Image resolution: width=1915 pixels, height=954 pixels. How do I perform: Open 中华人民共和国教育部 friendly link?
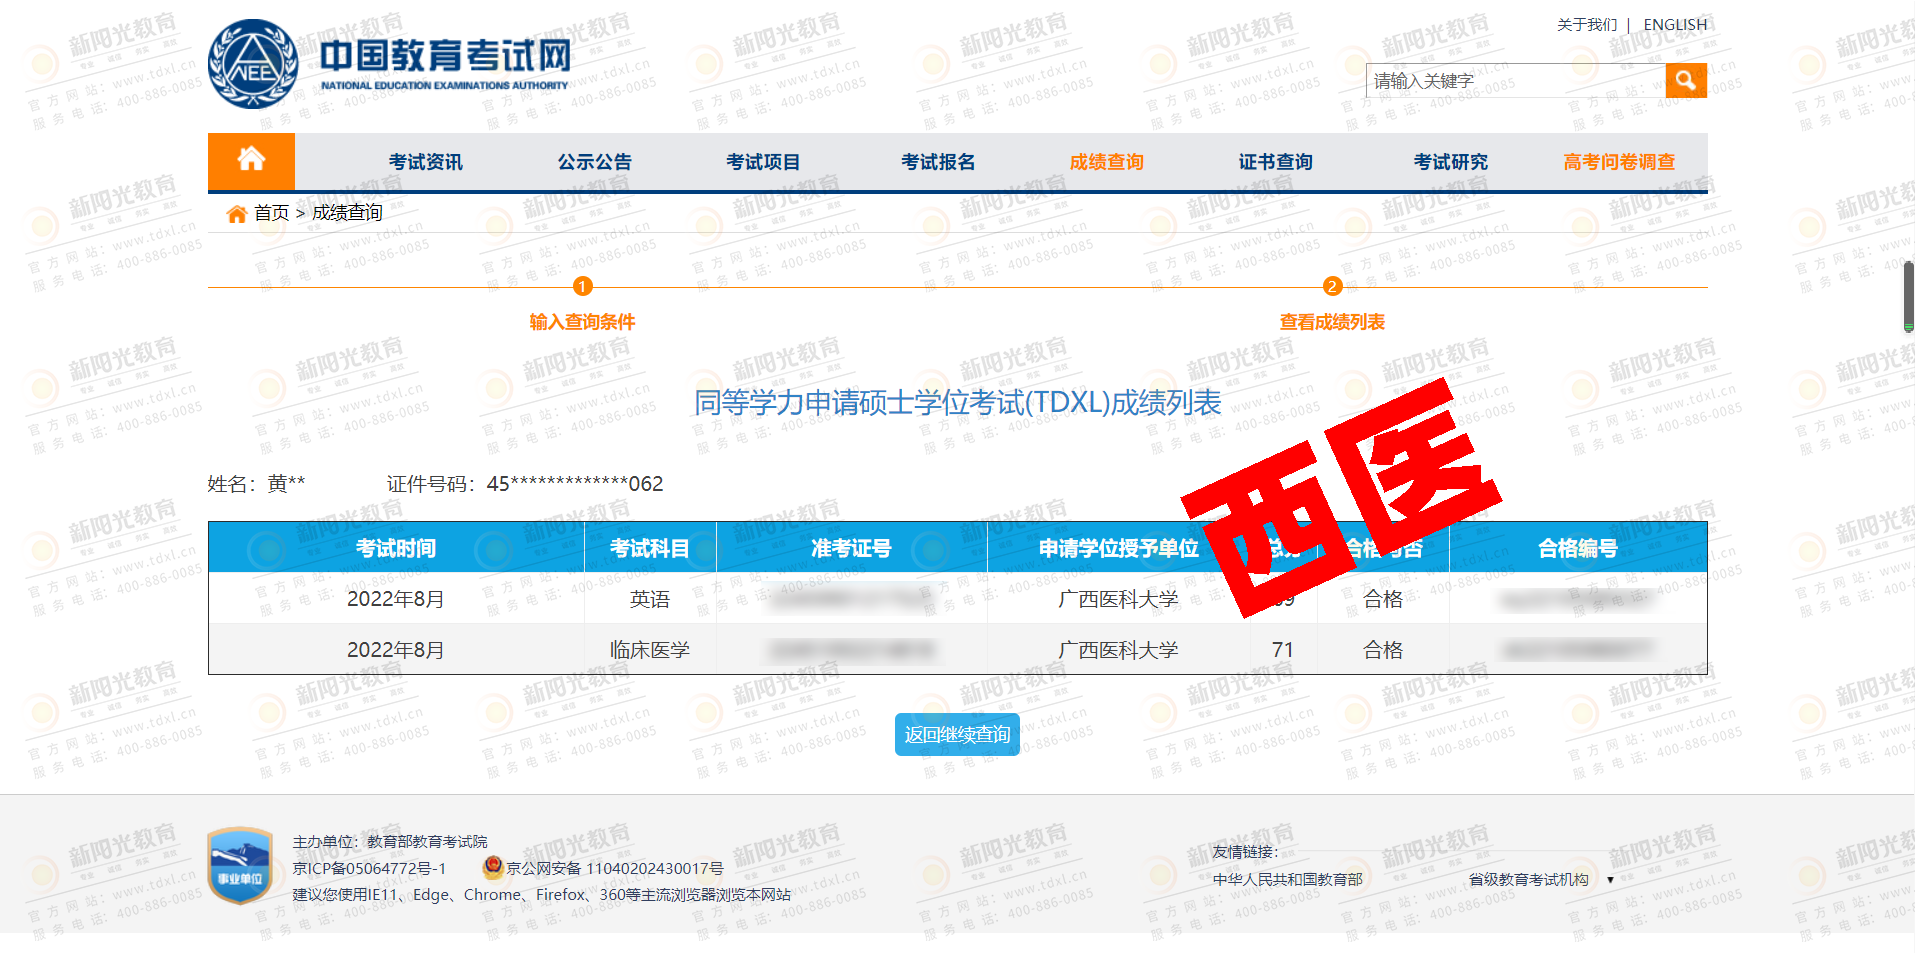tap(1288, 880)
